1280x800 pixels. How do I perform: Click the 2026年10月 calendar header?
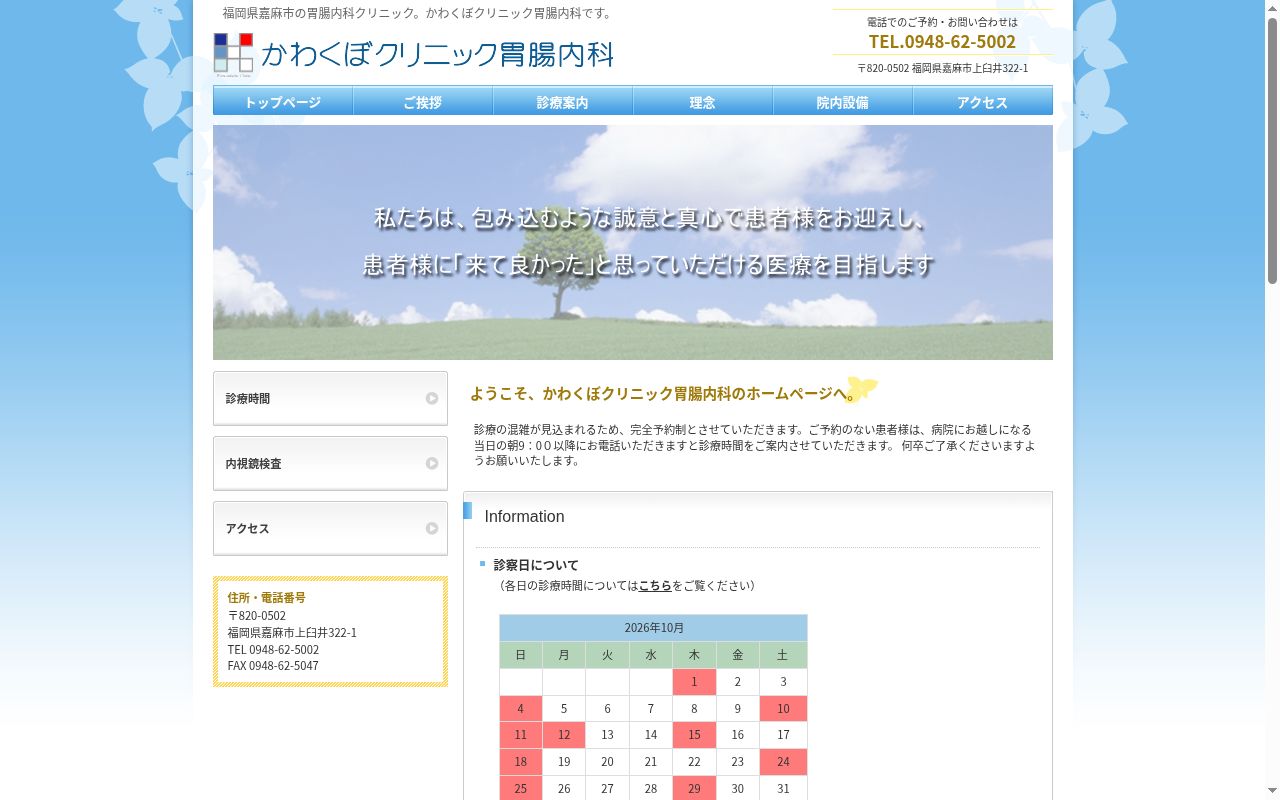pyautogui.click(x=654, y=628)
